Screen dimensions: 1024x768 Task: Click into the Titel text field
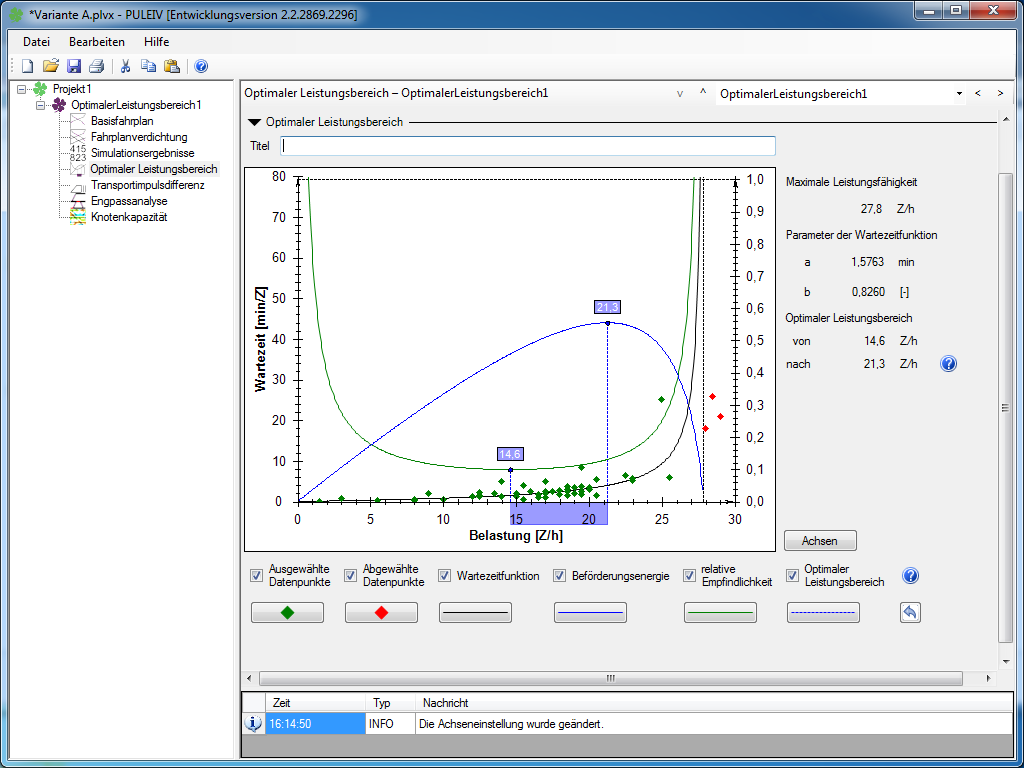pos(528,146)
